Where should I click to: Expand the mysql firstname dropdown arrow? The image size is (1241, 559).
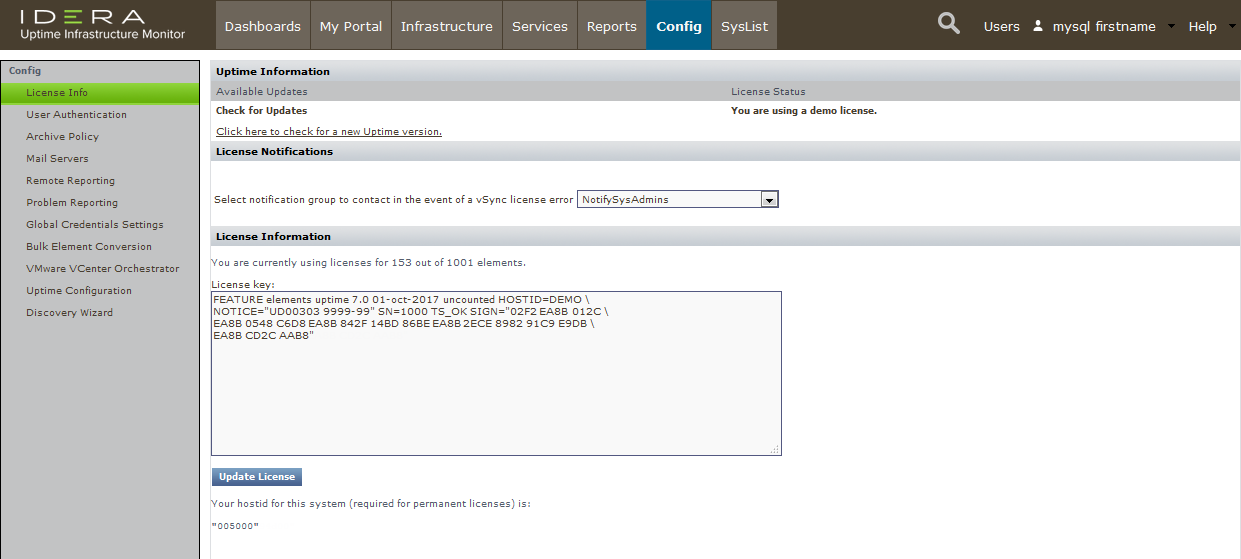pyautogui.click(x=1171, y=26)
